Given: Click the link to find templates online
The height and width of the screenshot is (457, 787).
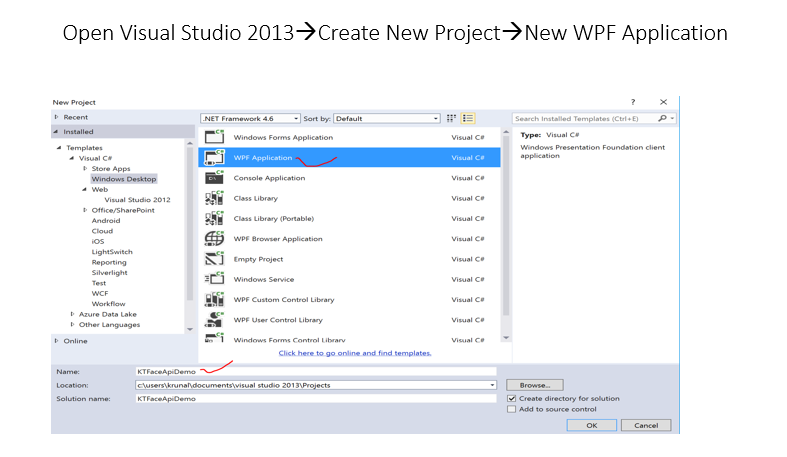Looking at the screenshot, I should click(355, 353).
